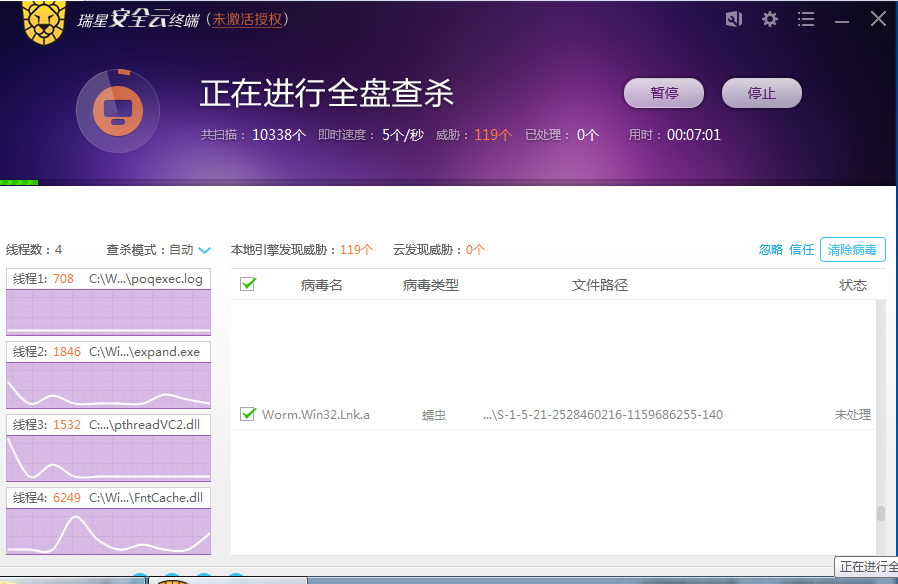This screenshot has width=898, height=584.
Task: Minimize the Rising security window
Action: [842, 21]
